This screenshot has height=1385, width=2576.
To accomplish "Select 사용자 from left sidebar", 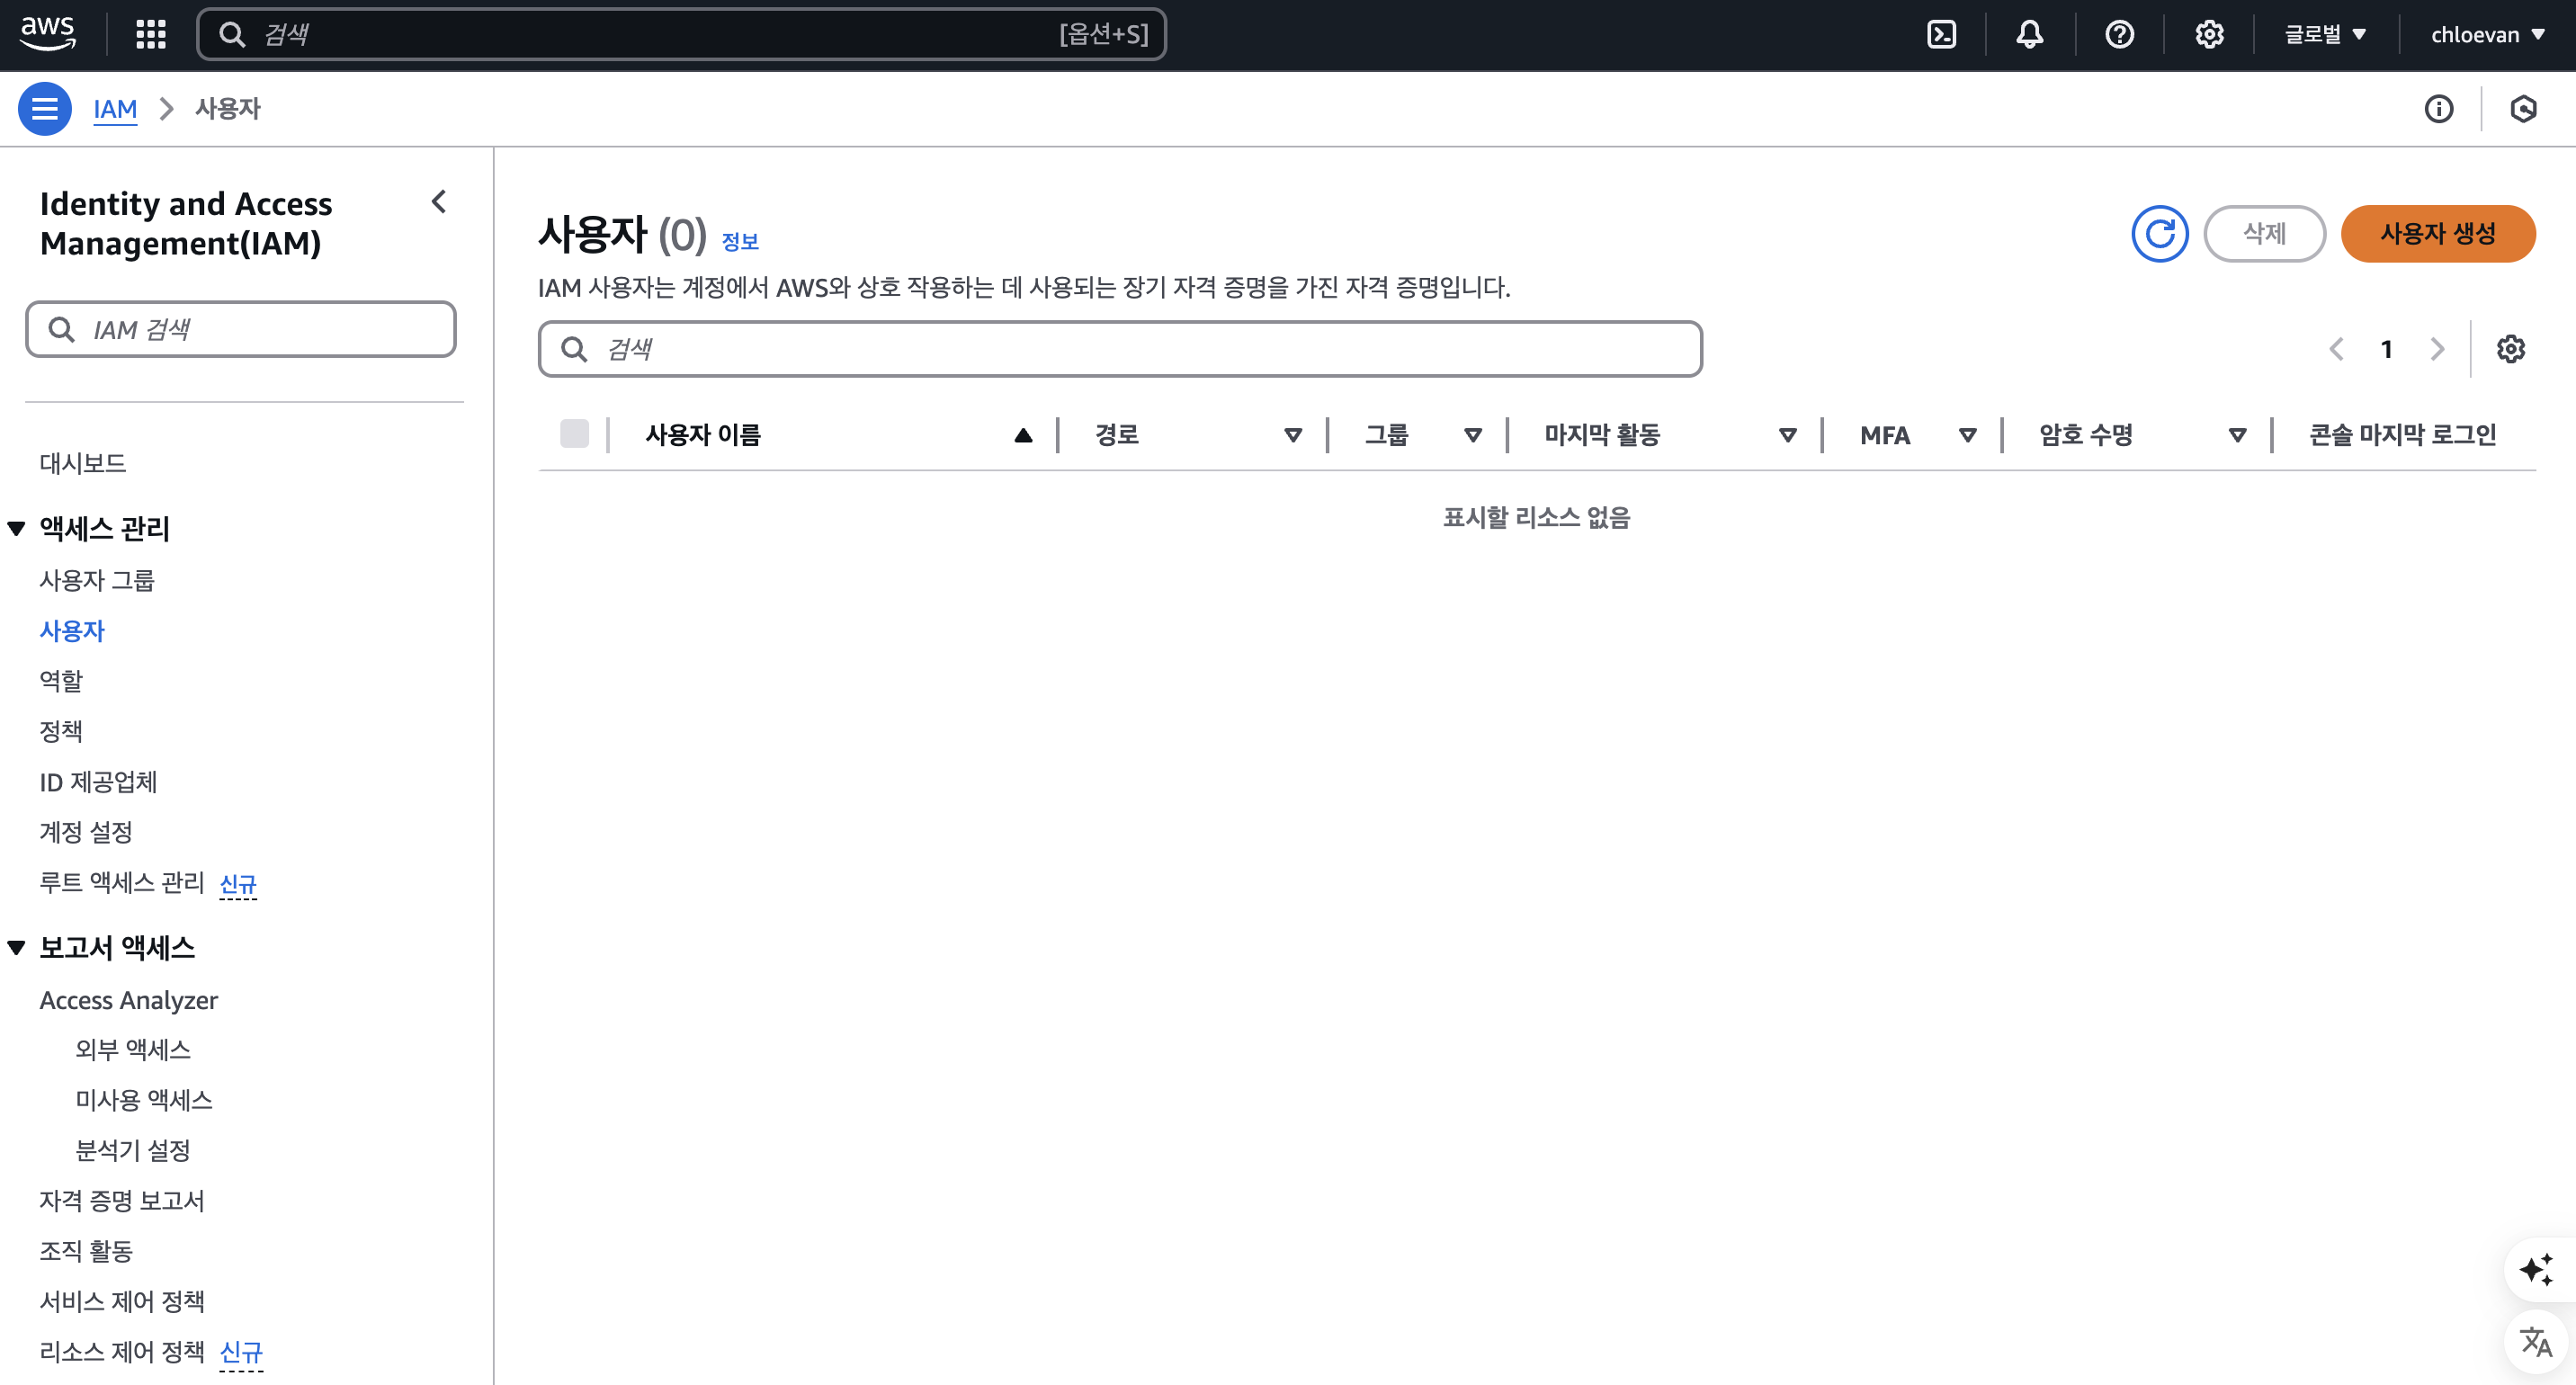I will [x=70, y=630].
